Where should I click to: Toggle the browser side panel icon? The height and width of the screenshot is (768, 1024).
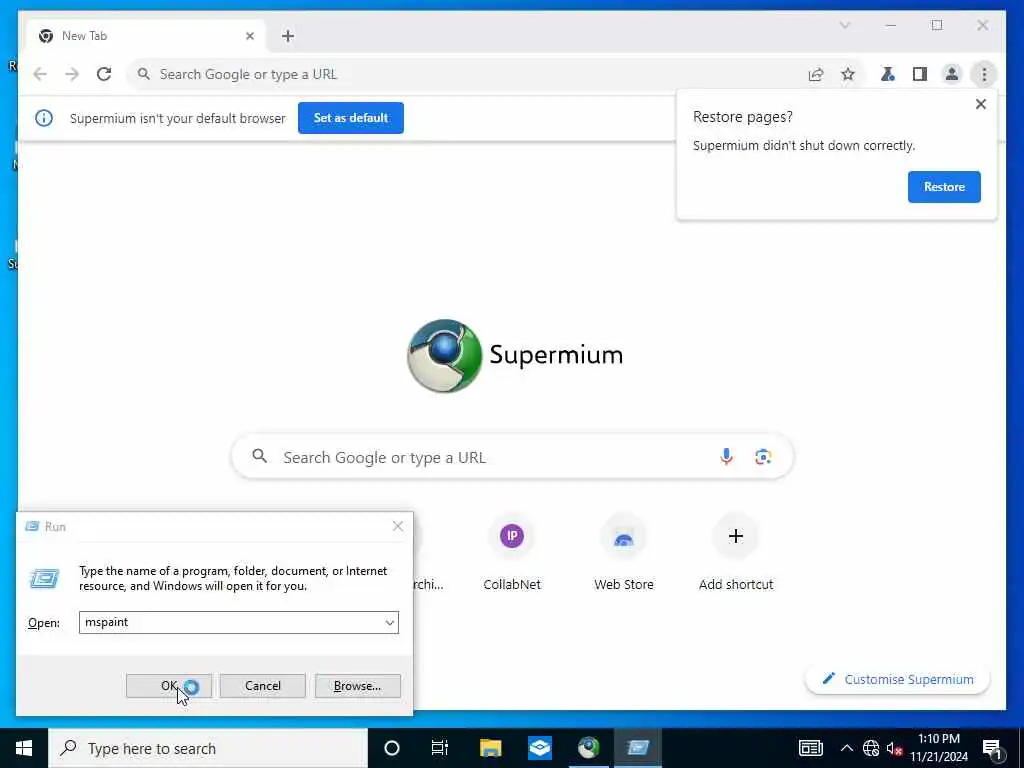click(x=920, y=74)
